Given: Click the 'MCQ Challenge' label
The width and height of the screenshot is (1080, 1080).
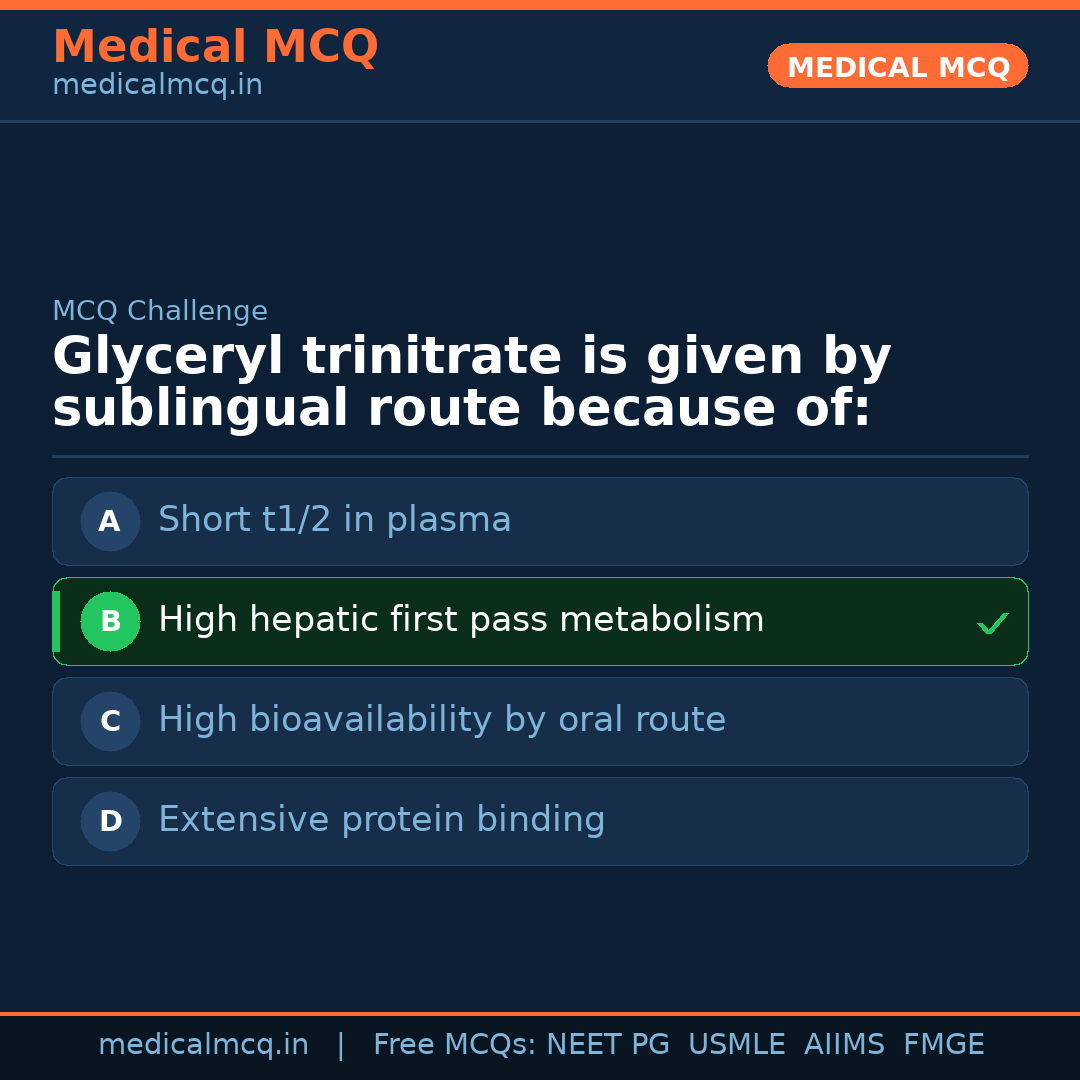Looking at the screenshot, I should (x=160, y=311).
